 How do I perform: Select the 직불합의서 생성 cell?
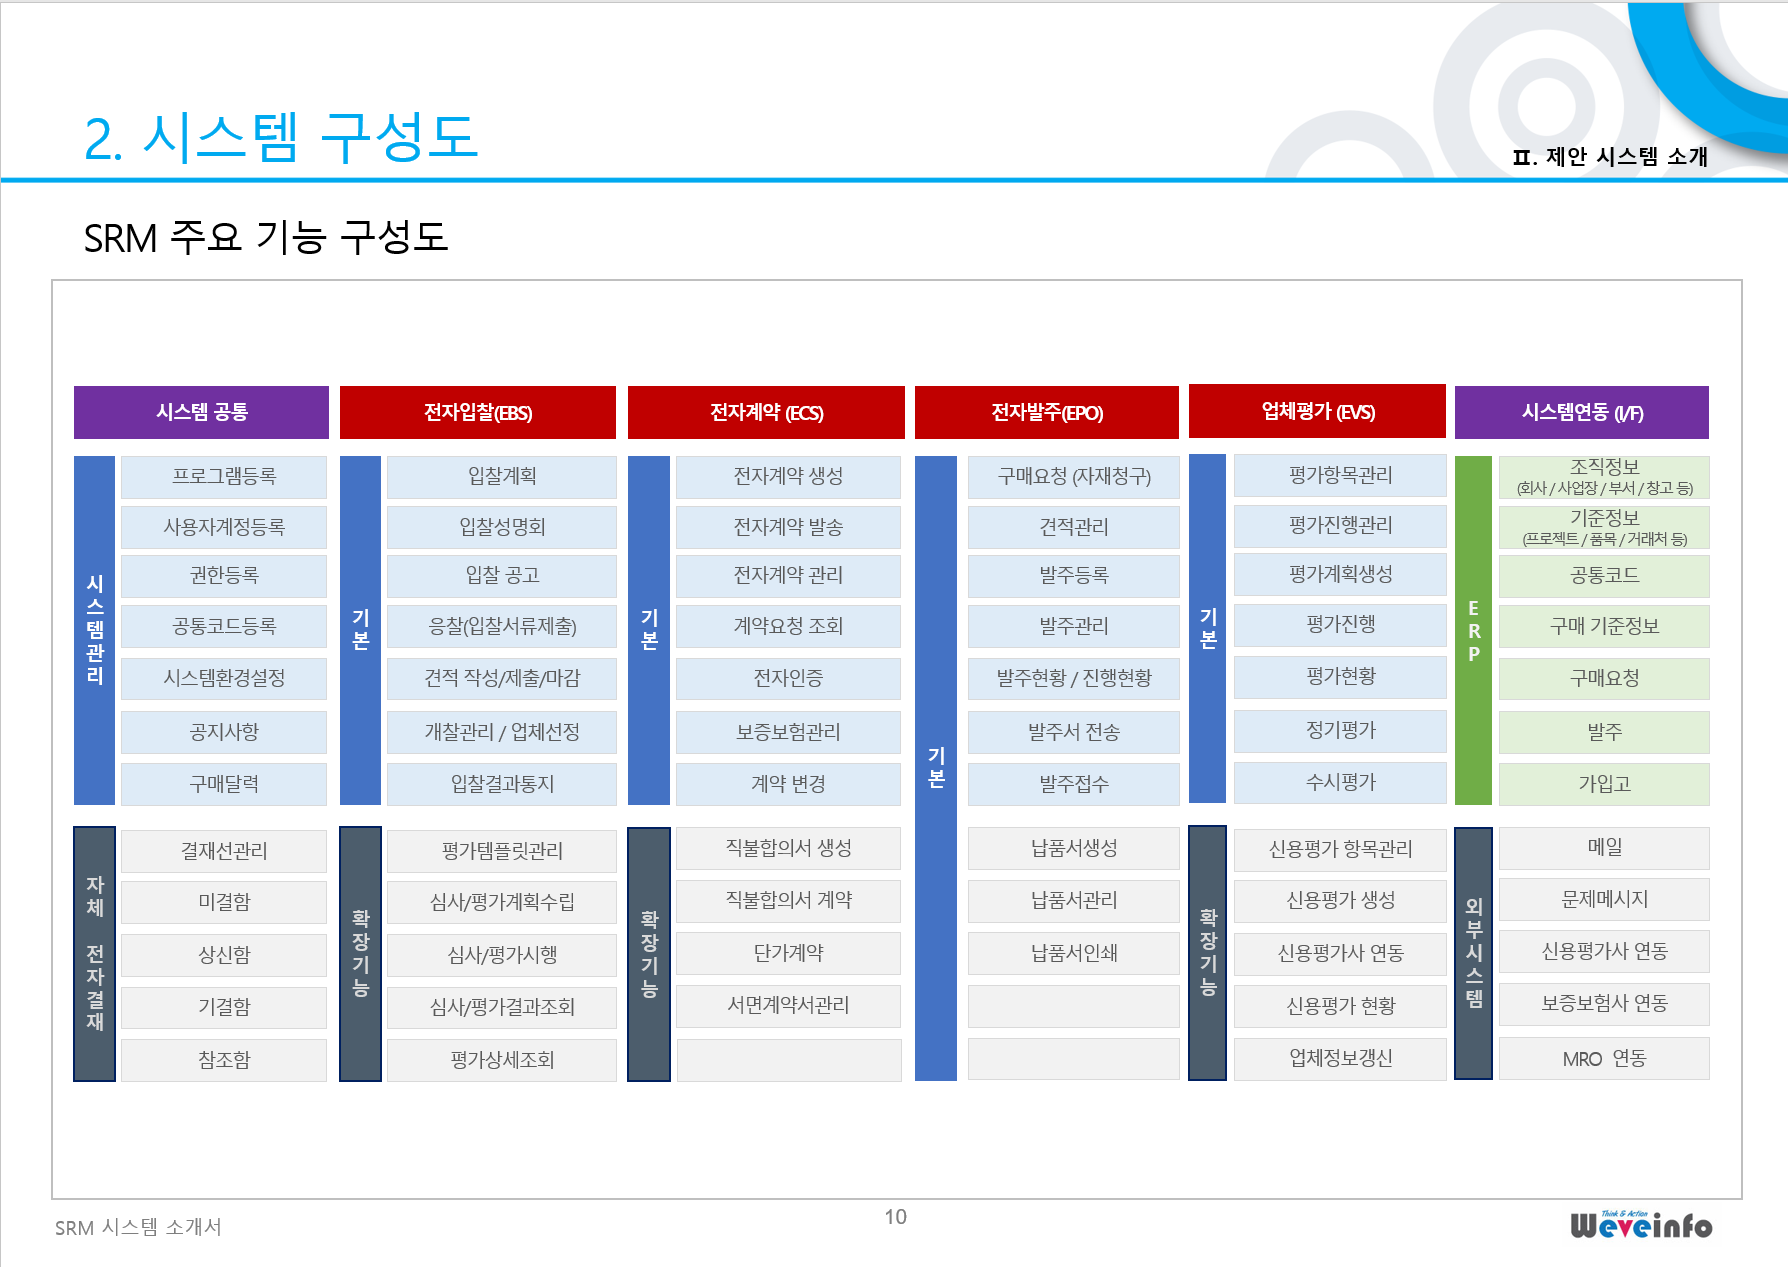[788, 848]
